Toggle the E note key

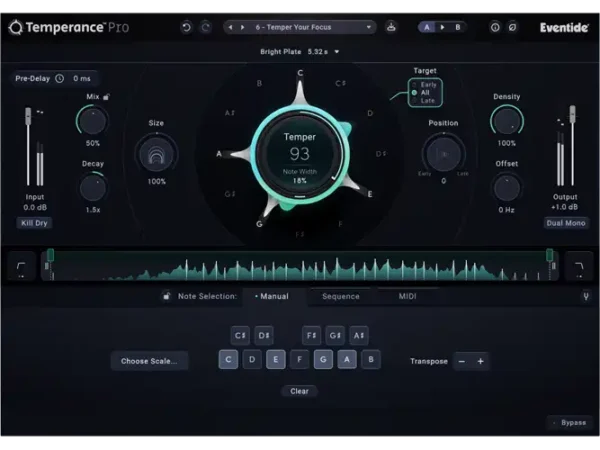(276, 359)
